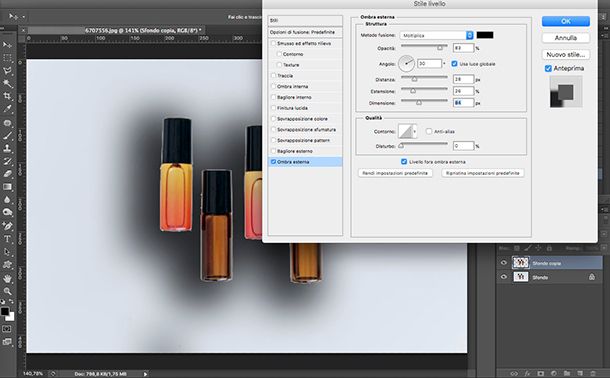Link layers icon in Layers panel footer
This screenshot has height=378, width=610.
(x=514, y=374)
